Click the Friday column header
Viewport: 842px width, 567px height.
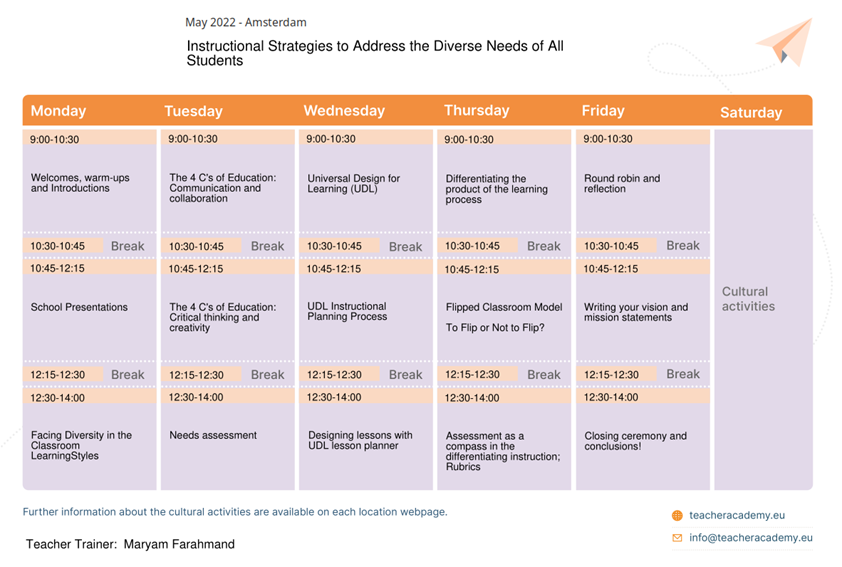[x=603, y=111]
